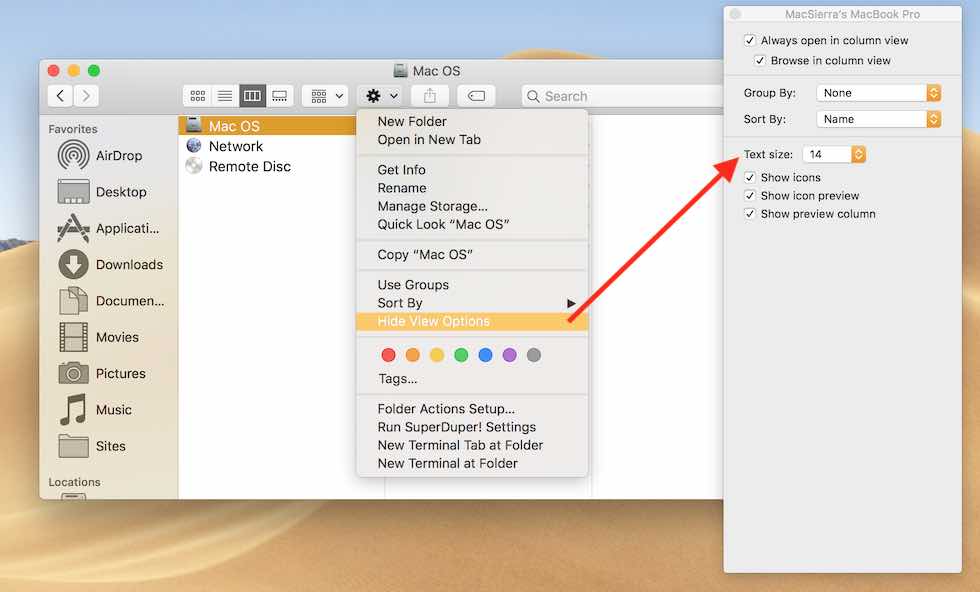The height and width of the screenshot is (592, 980).
Task: Select the gallery view icon
Action: pyautogui.click(x=280, y=95)
